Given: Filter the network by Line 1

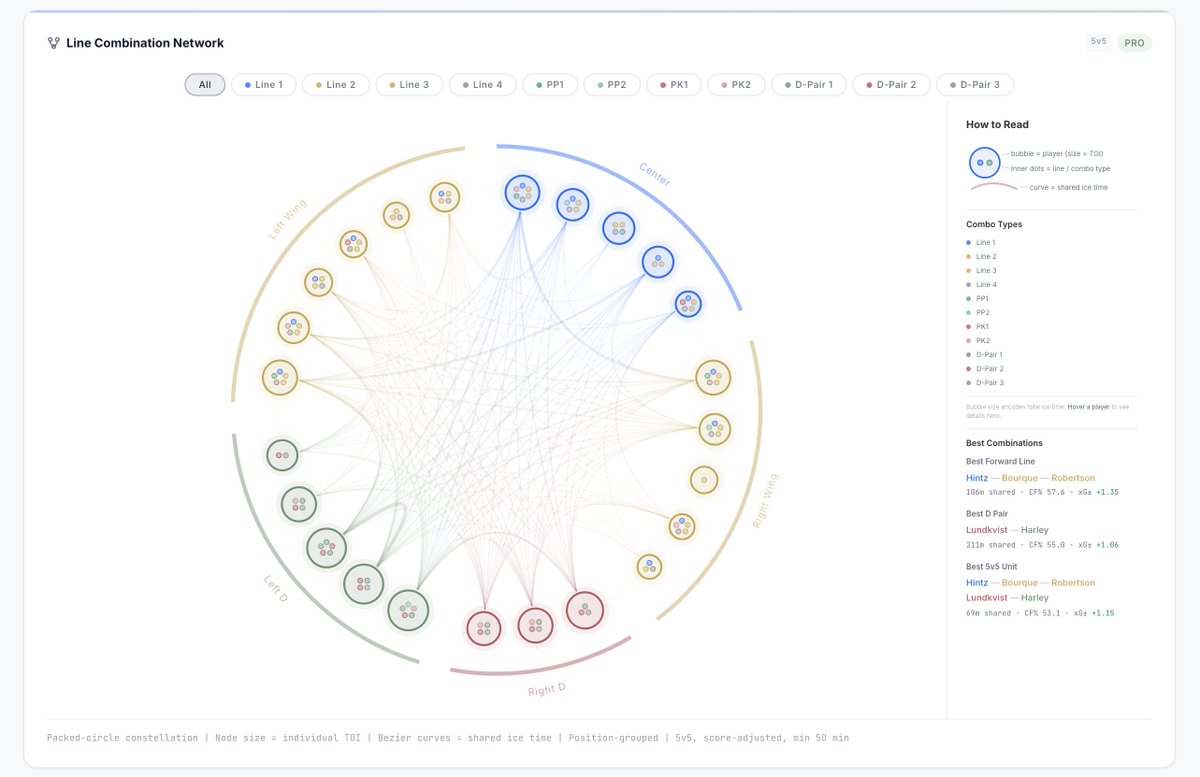Looking at the screenshot, I should [263, 85].
